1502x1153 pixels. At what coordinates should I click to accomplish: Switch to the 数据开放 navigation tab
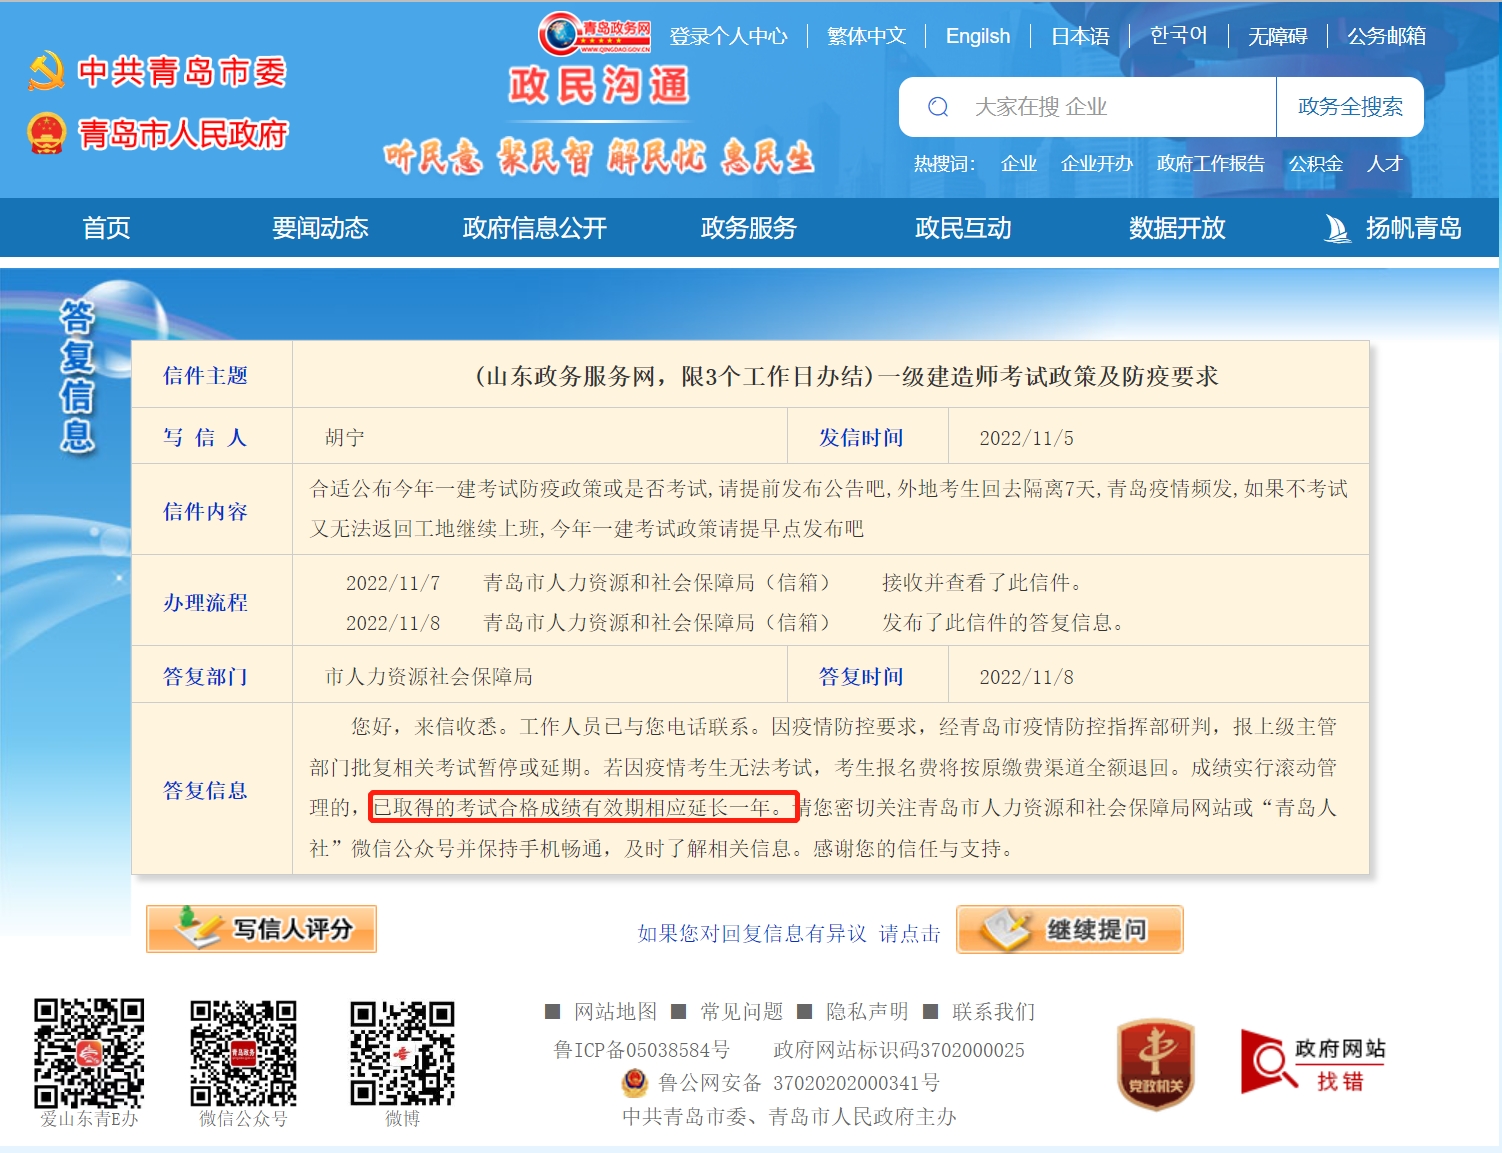coord(1177,228)
